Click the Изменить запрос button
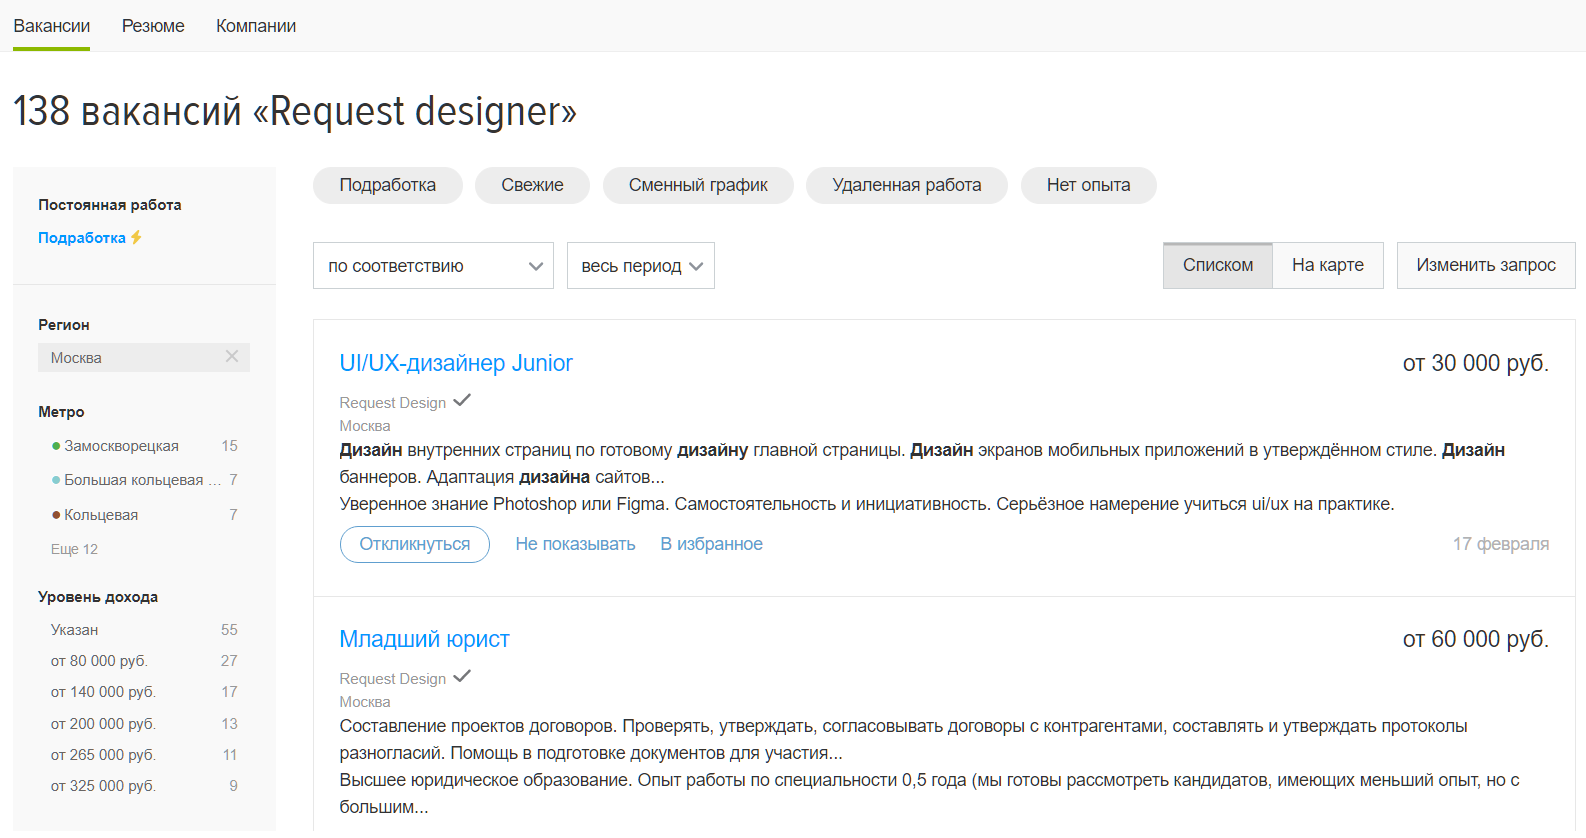 pyautogui.click(x=1486, y=265)
